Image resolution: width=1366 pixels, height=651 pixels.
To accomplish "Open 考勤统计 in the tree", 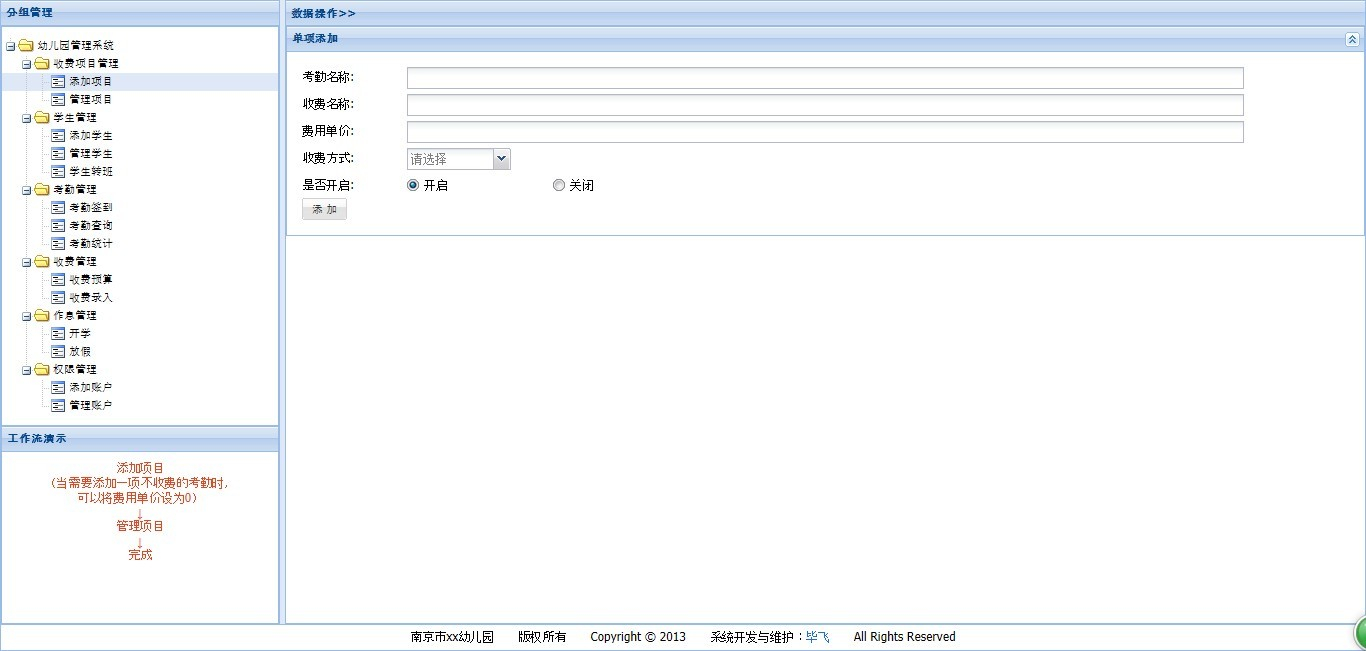I will (90, 243).
